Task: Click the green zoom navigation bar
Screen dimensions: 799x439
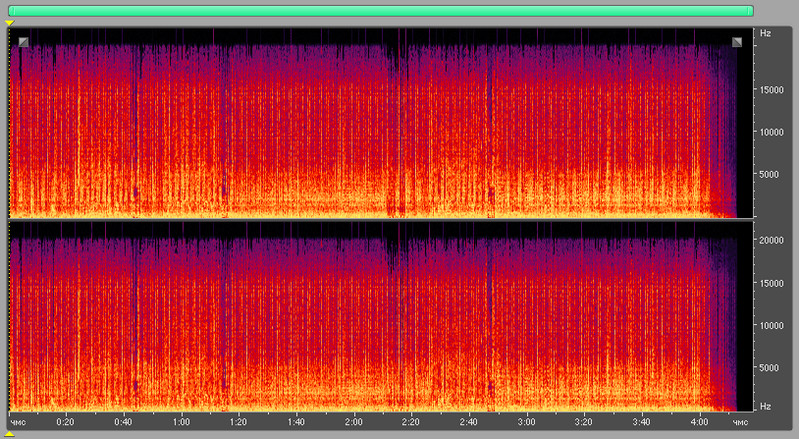Action: [380, 10]
